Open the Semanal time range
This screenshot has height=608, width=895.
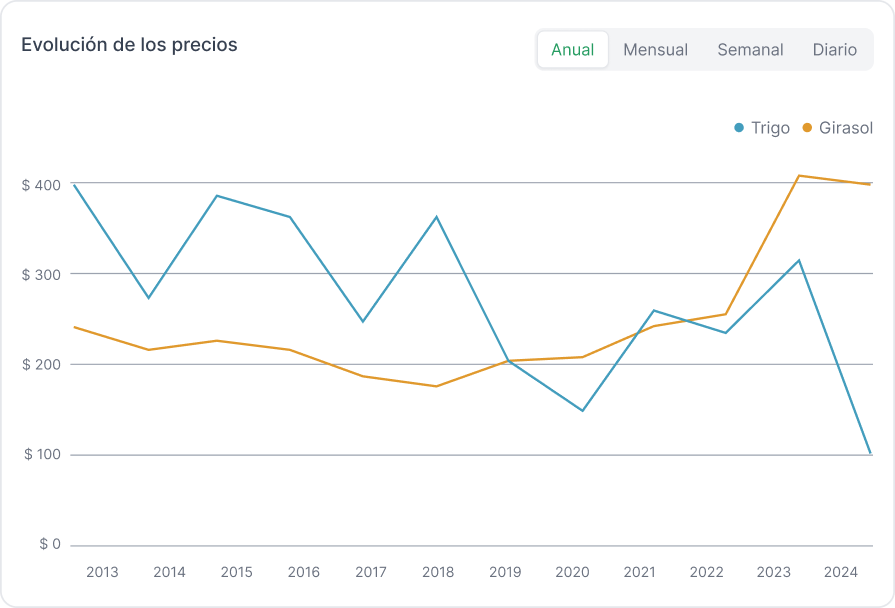coord(750,49)
